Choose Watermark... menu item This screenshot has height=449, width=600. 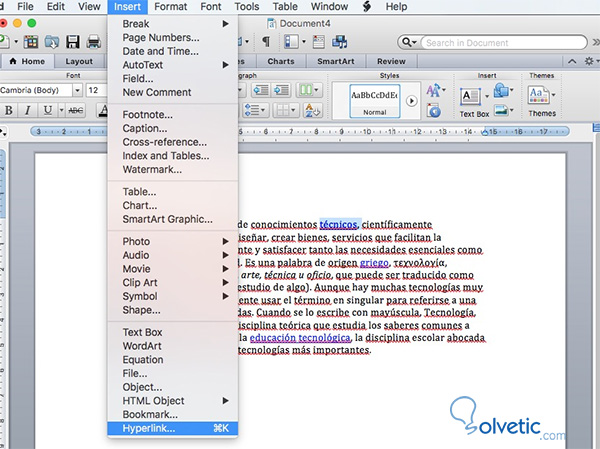173,169
